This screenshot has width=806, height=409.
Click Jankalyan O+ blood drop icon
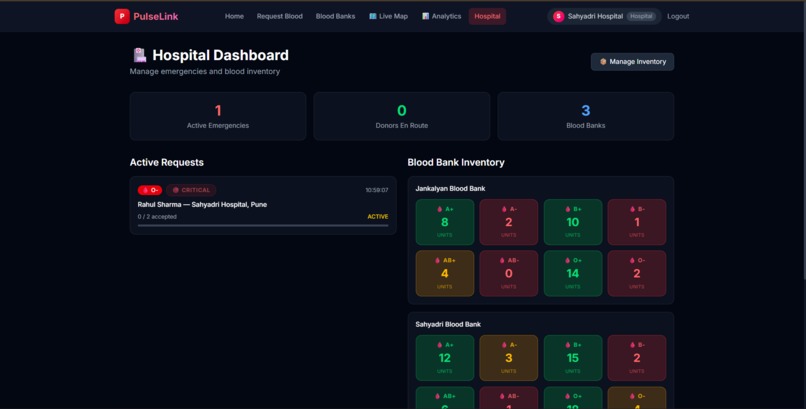tap(567, 261)
